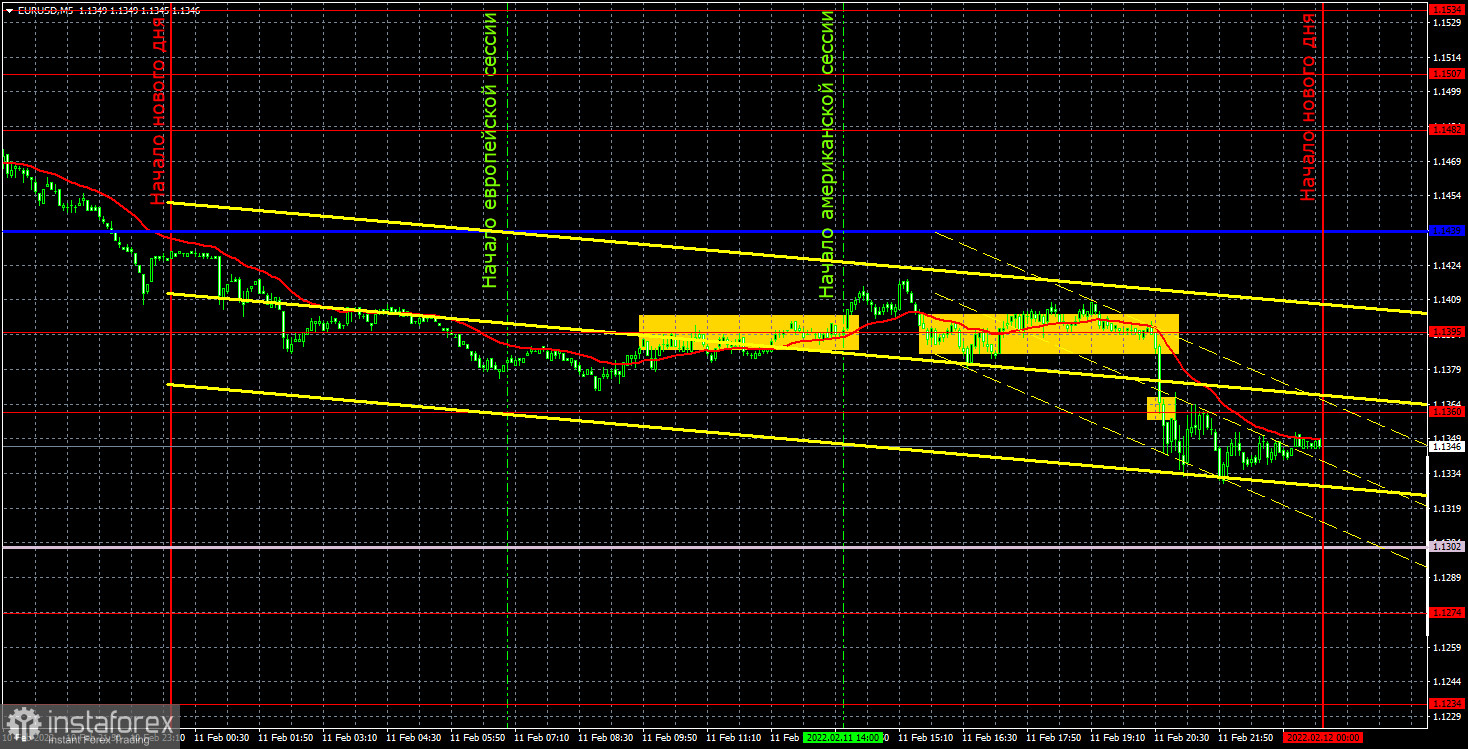The width and height of the screenshot is (1468, 749).
Task: Click the 11 Feb 19:10 time axis label
Action: pyautogui.click(x=1118, y=737)
